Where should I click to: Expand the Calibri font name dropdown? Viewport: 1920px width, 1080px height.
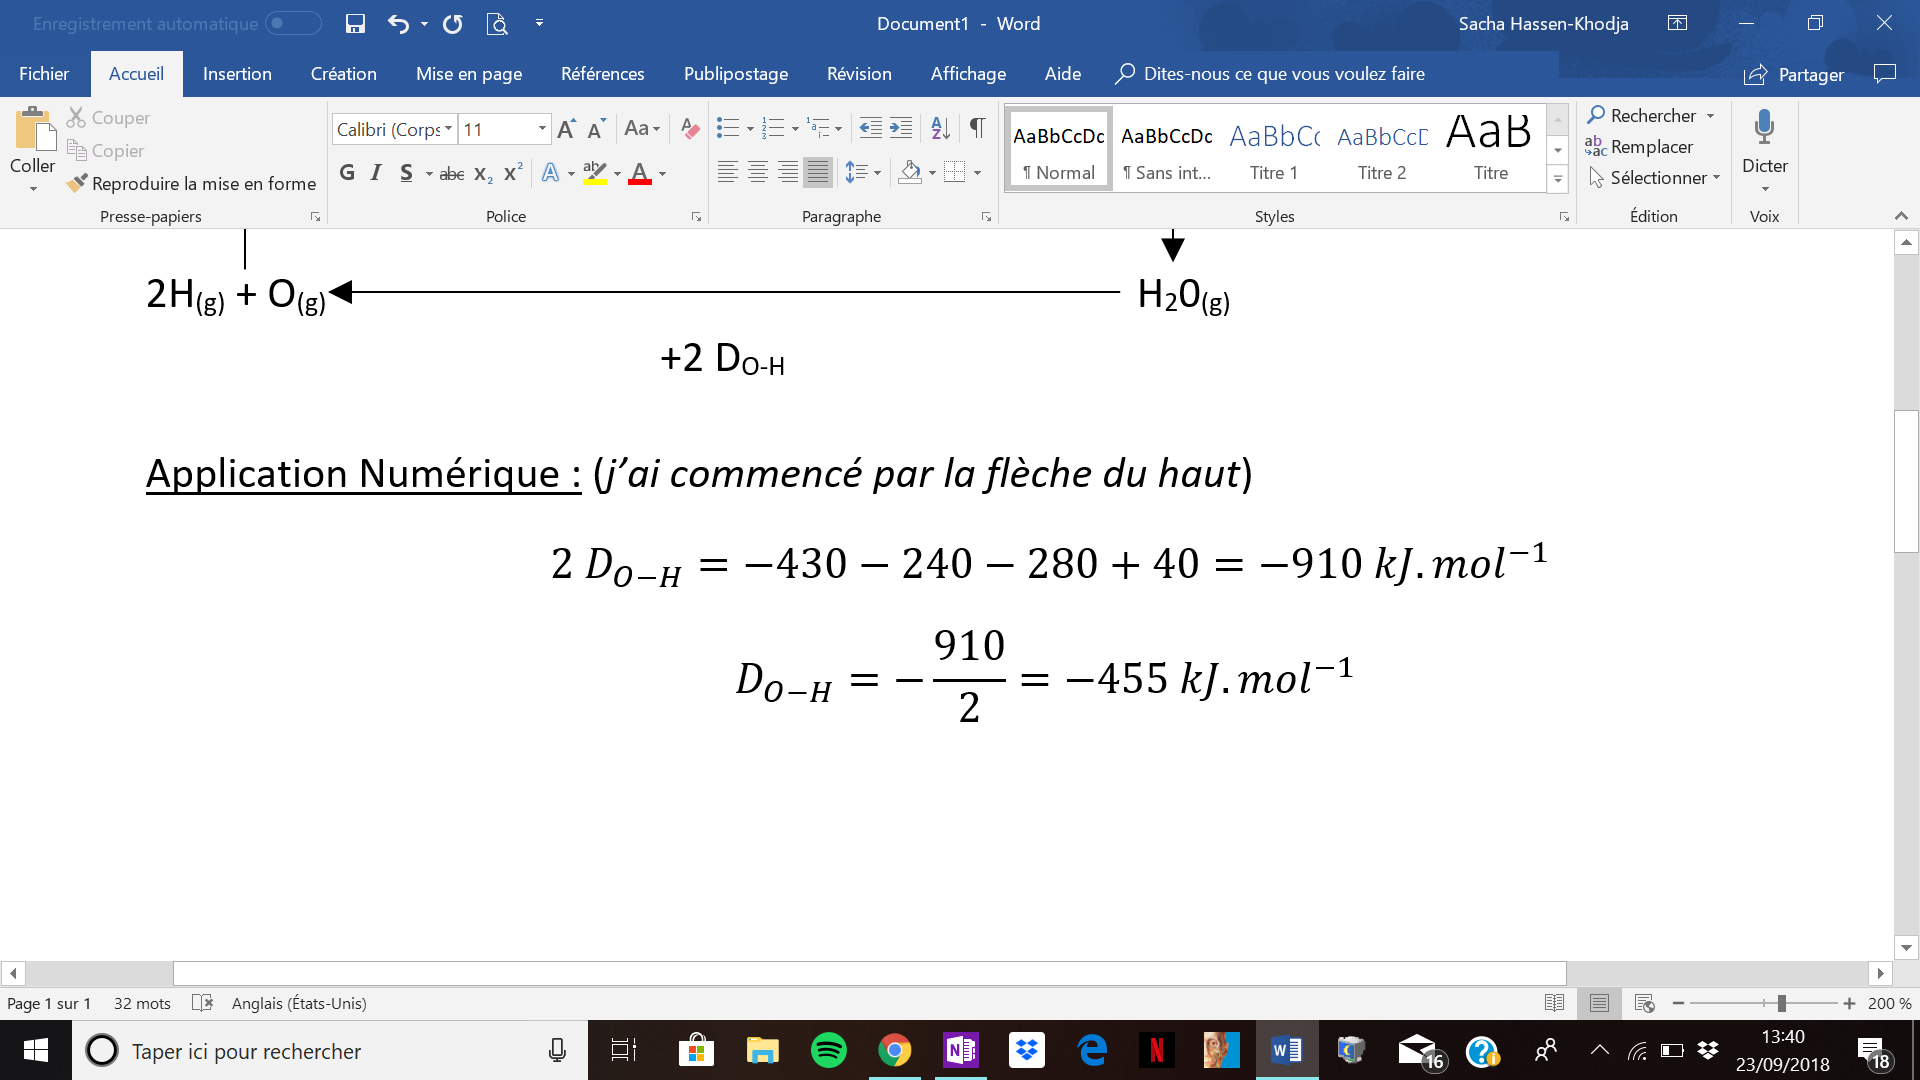pyautogui.click(x=448, y=129)
